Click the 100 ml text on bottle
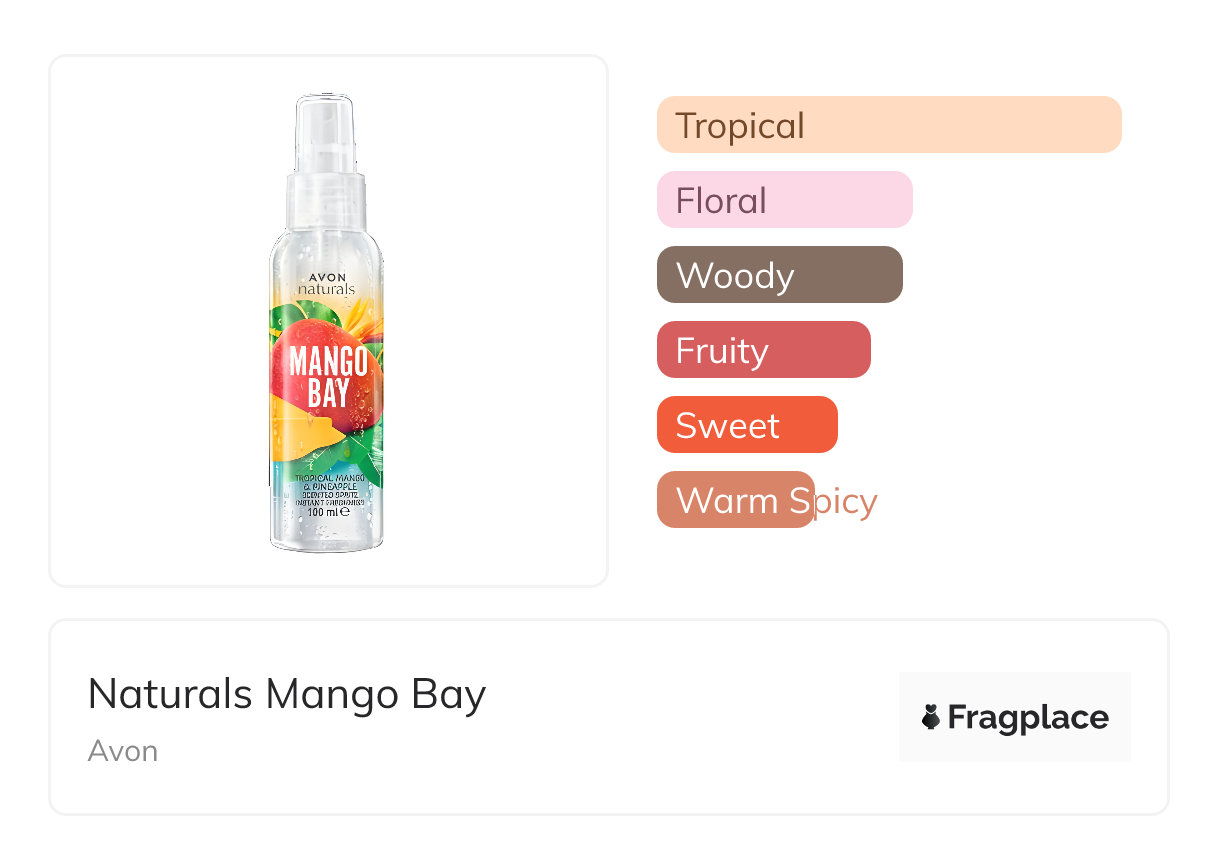The image size is (1218, 864). [327, 511]
